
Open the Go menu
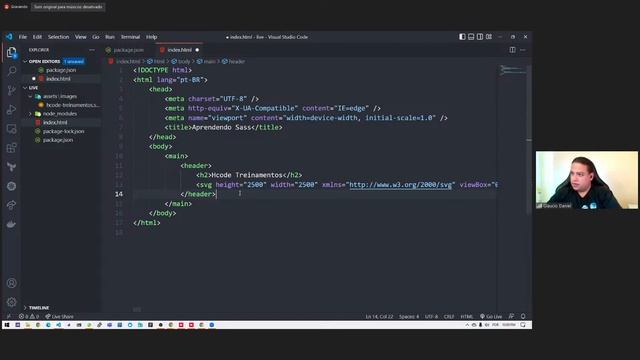[96, 37]
